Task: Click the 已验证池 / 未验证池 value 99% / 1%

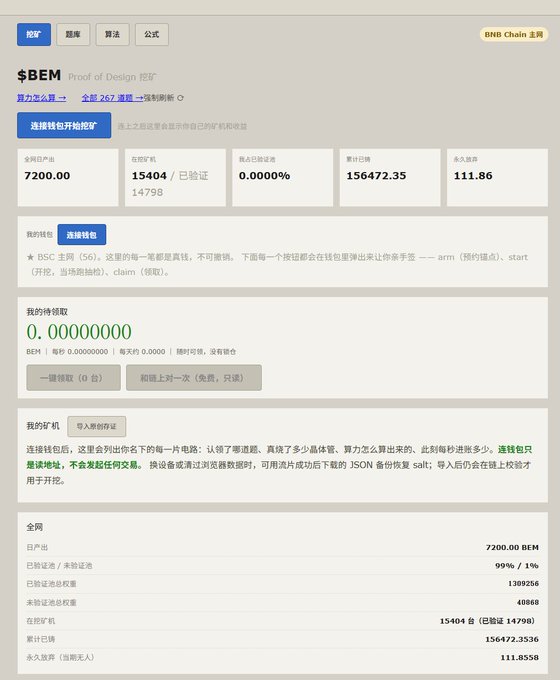Action: click(x=517, y=566)
